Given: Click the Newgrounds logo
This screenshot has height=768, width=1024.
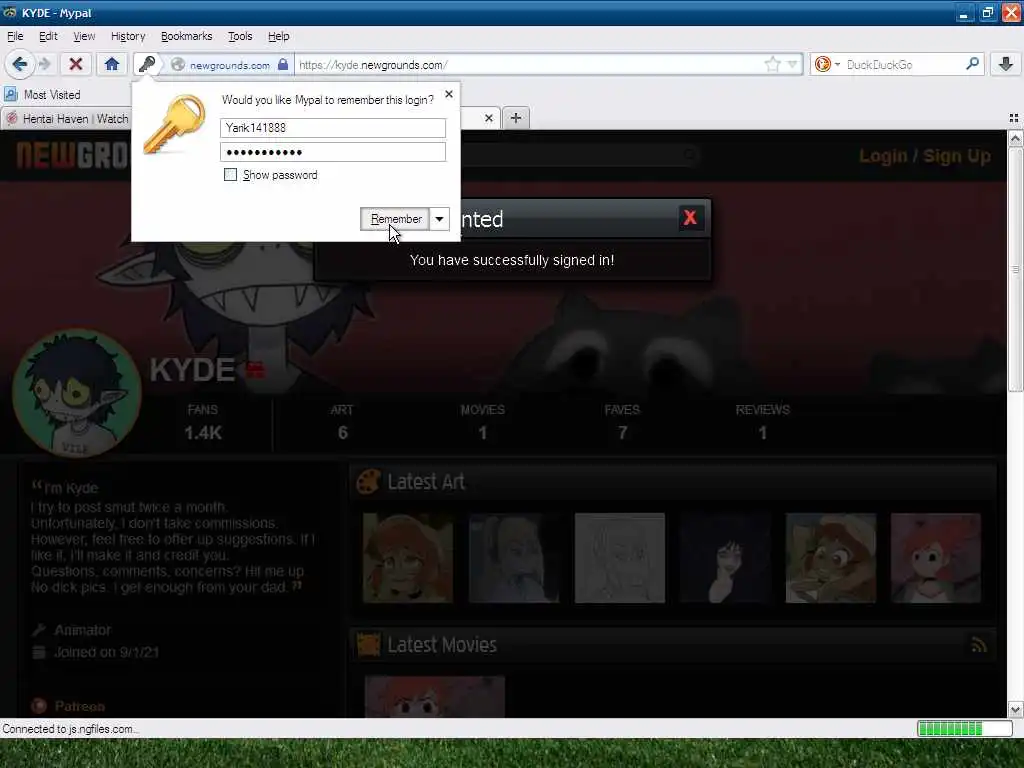Looking at the screenshot, I should (x=73, y=155).
